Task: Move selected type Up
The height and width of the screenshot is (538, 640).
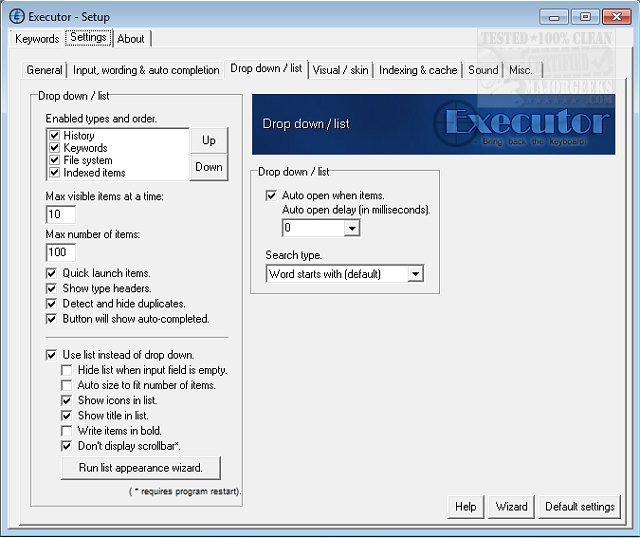Action: pos(209,140)
